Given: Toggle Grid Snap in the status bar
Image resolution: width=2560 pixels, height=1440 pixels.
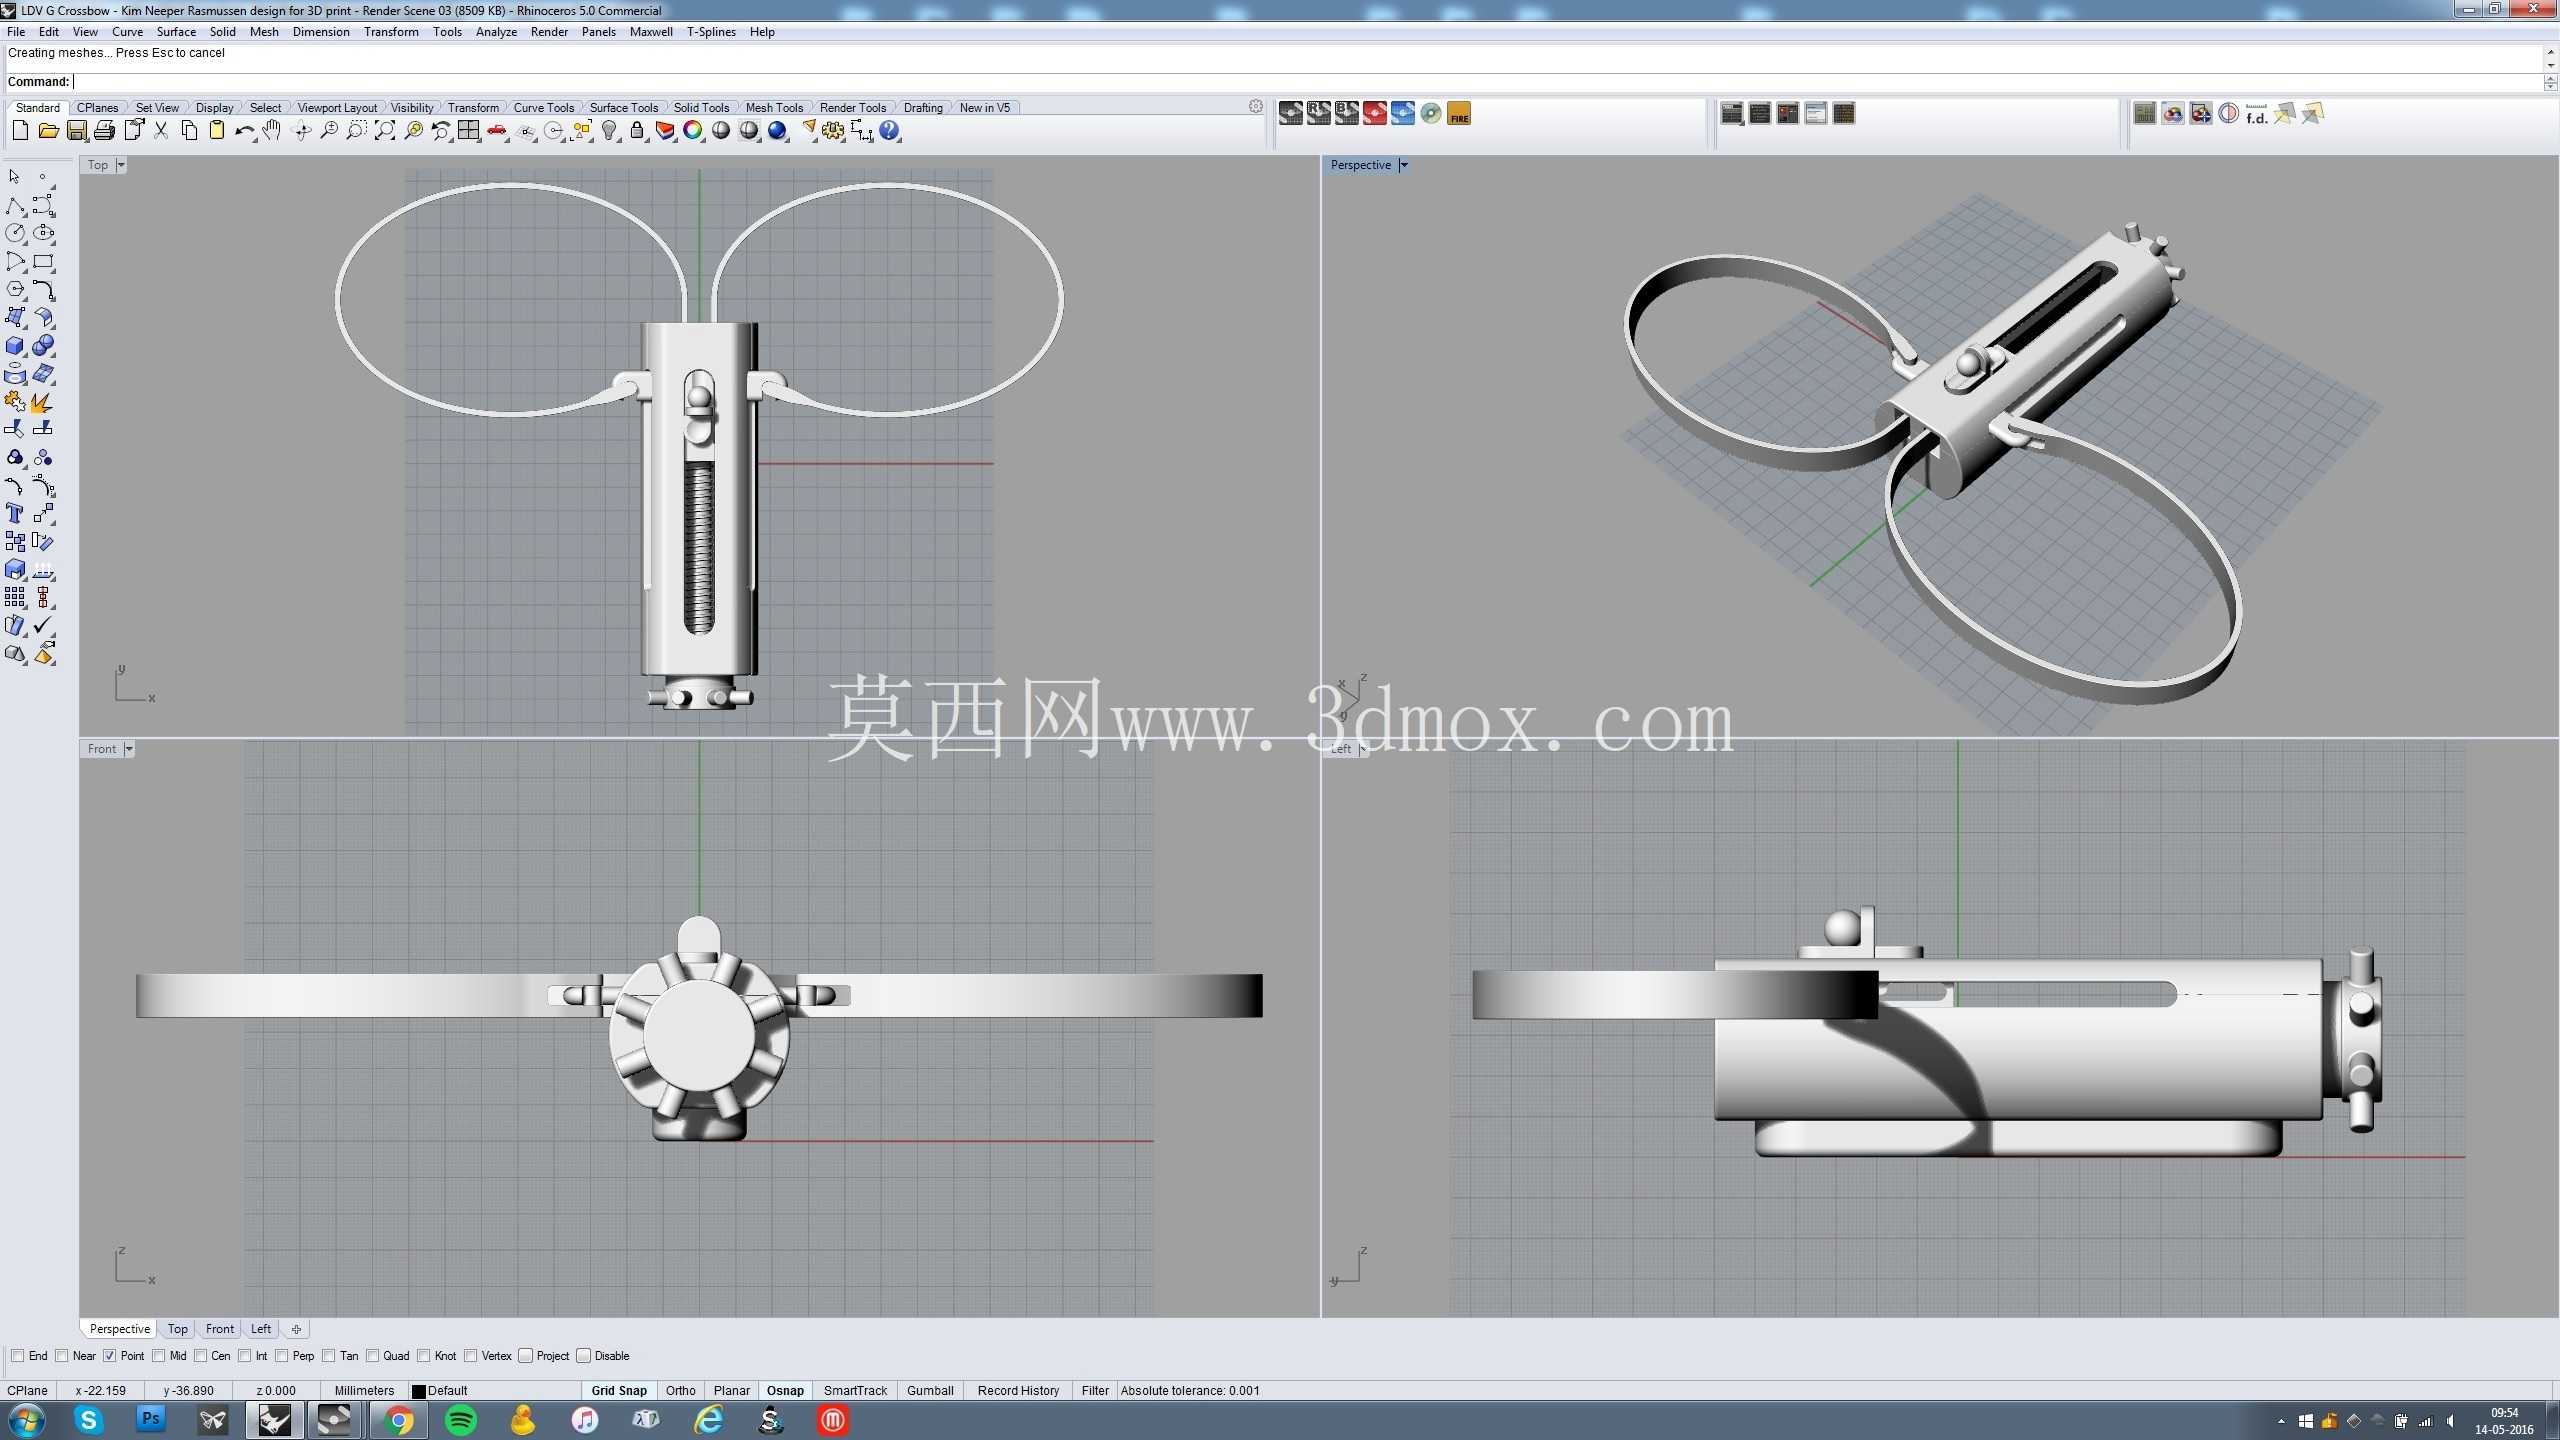Looking at the screenshot, I should click(619, 1390).
